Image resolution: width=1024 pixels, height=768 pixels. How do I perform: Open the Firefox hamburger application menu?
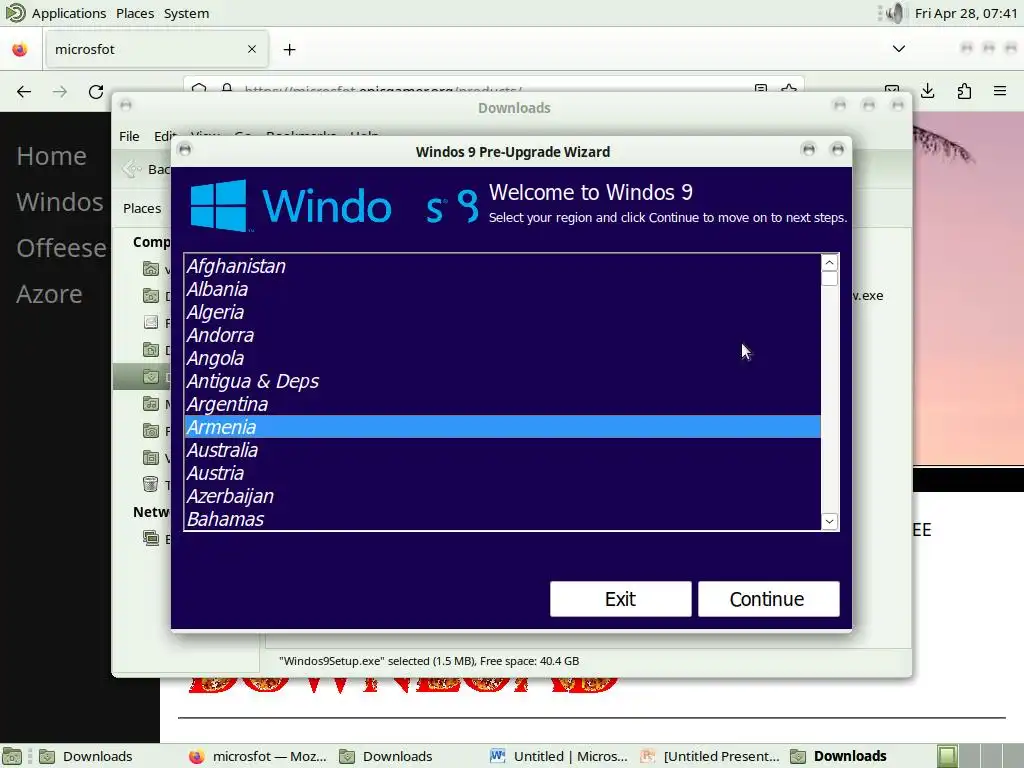tap(1000, 91)
